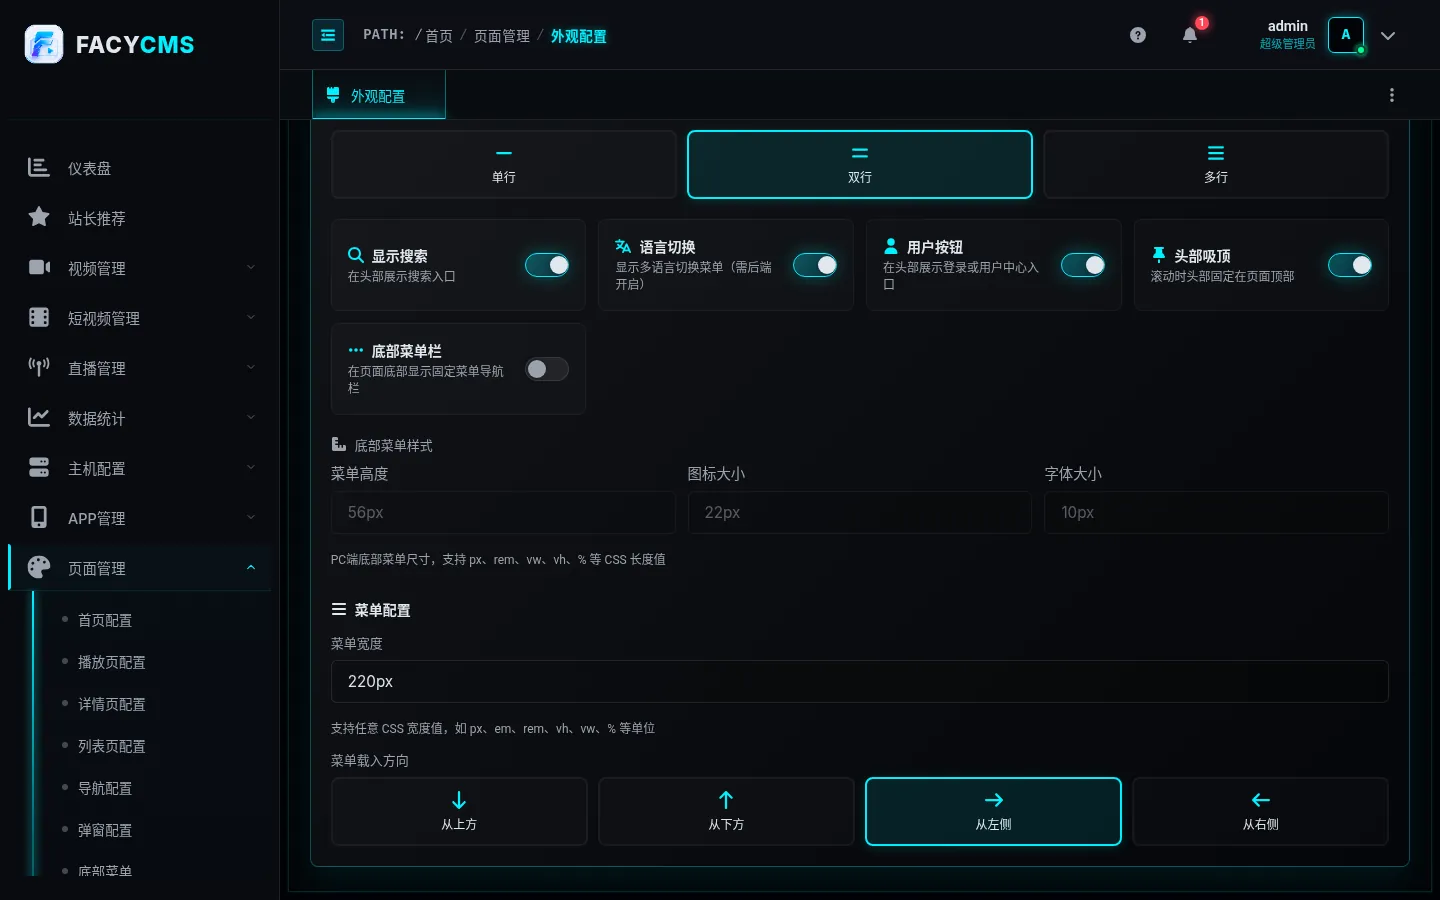The width and height of the screenshot is (1440, 900).
Task: Open notifications bell icon
Action: (x=1190, y=35)
